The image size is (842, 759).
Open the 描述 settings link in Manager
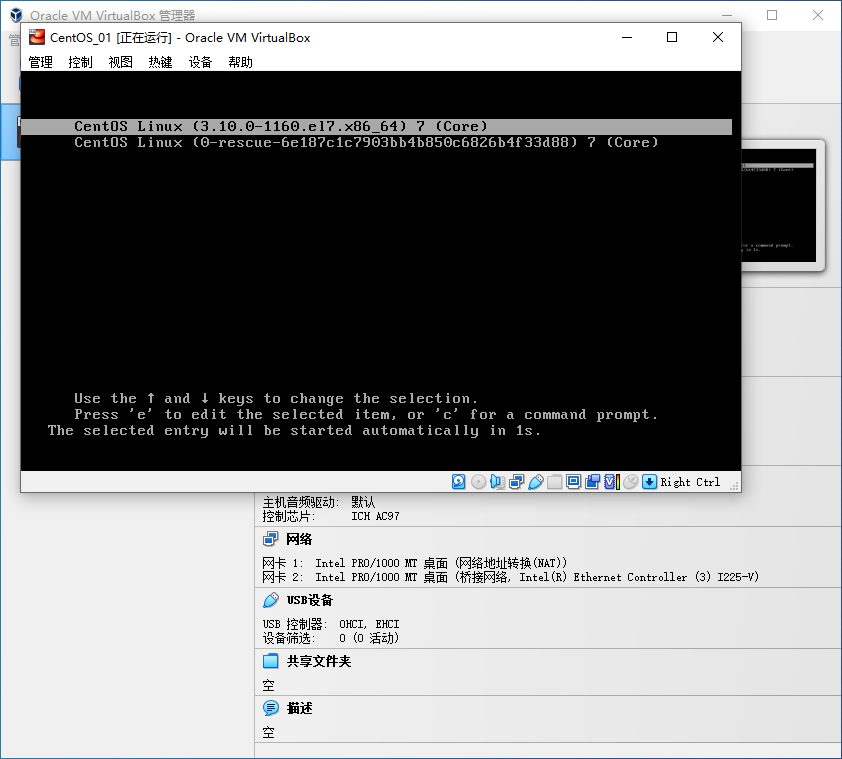299,708
